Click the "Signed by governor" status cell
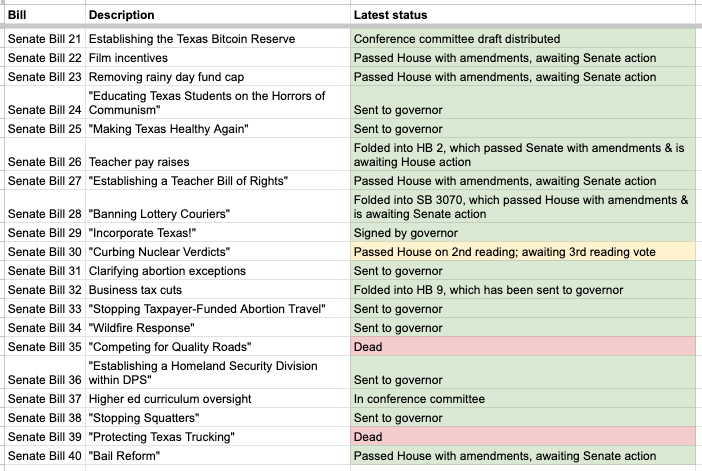This screenshot has height=471, width=702. 523,232
